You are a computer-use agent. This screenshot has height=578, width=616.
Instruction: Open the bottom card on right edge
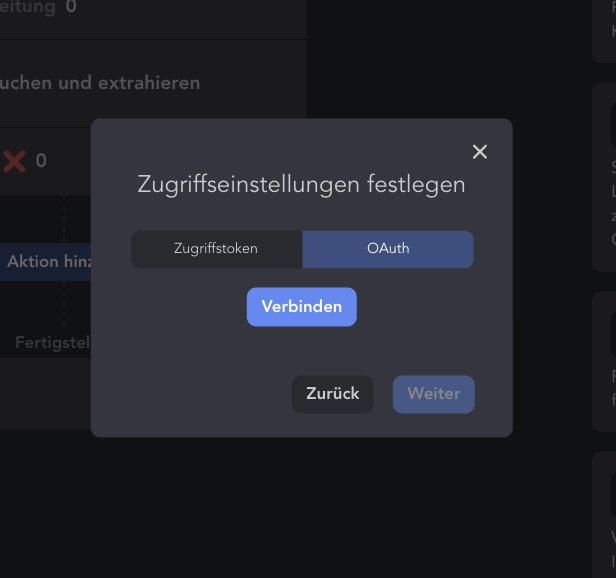pyautogui.click(x=604, y=515)
